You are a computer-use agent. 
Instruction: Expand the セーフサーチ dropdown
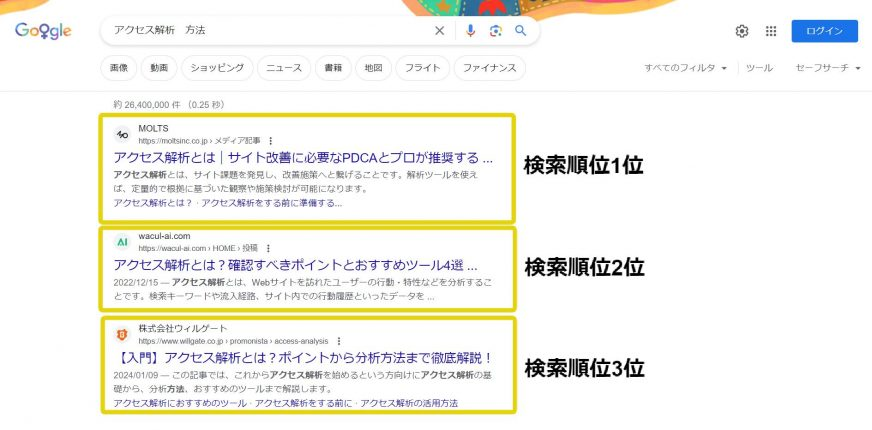pyautogui.click(x=828, y=68)
